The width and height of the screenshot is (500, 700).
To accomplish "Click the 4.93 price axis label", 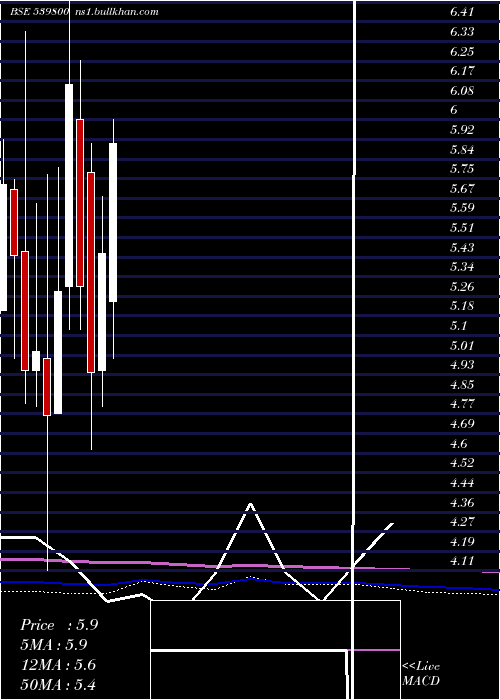I will [462, 365].
